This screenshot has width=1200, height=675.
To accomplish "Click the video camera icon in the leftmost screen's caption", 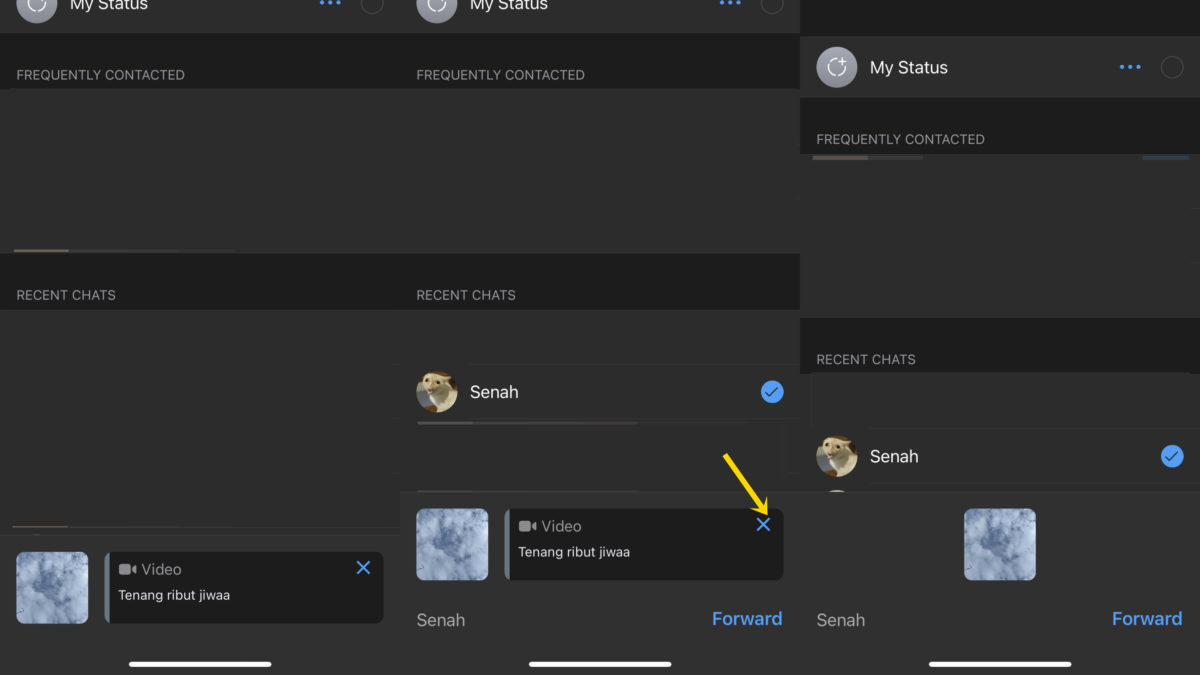I will (127, 569).
